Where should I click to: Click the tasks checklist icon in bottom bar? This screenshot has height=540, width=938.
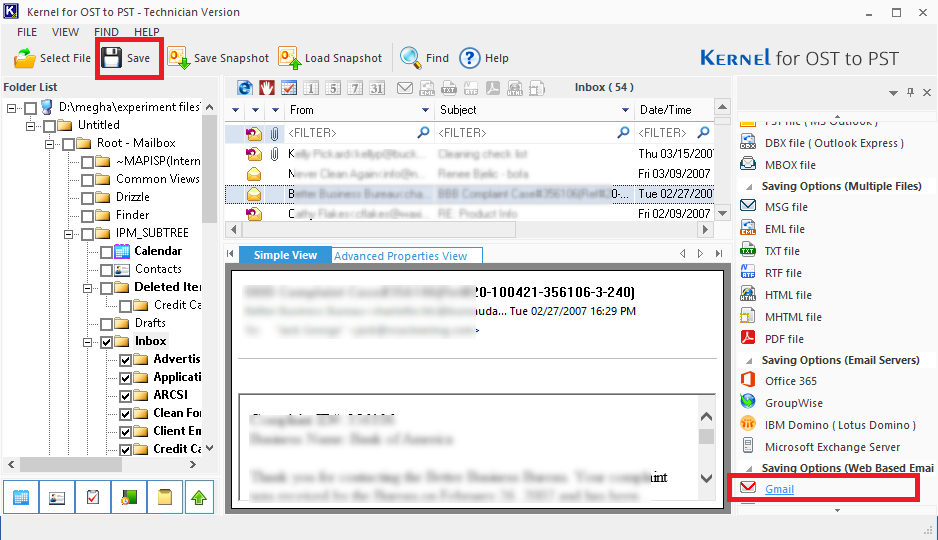pos(93,497)
